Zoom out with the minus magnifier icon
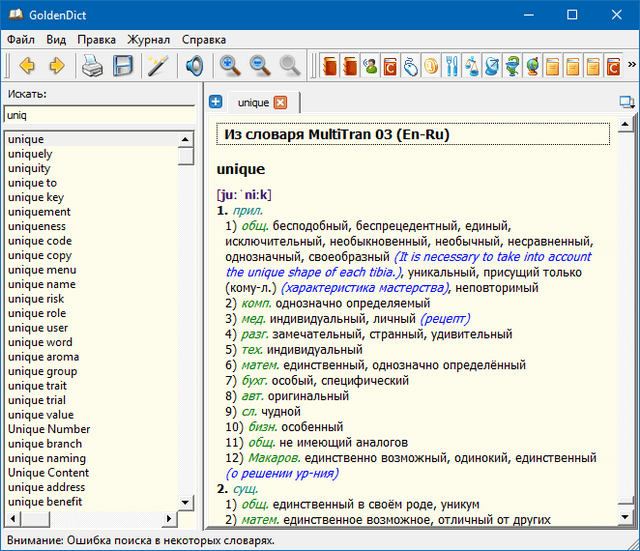Viewport: 640px width, 551px height. [x=260, y=67]
